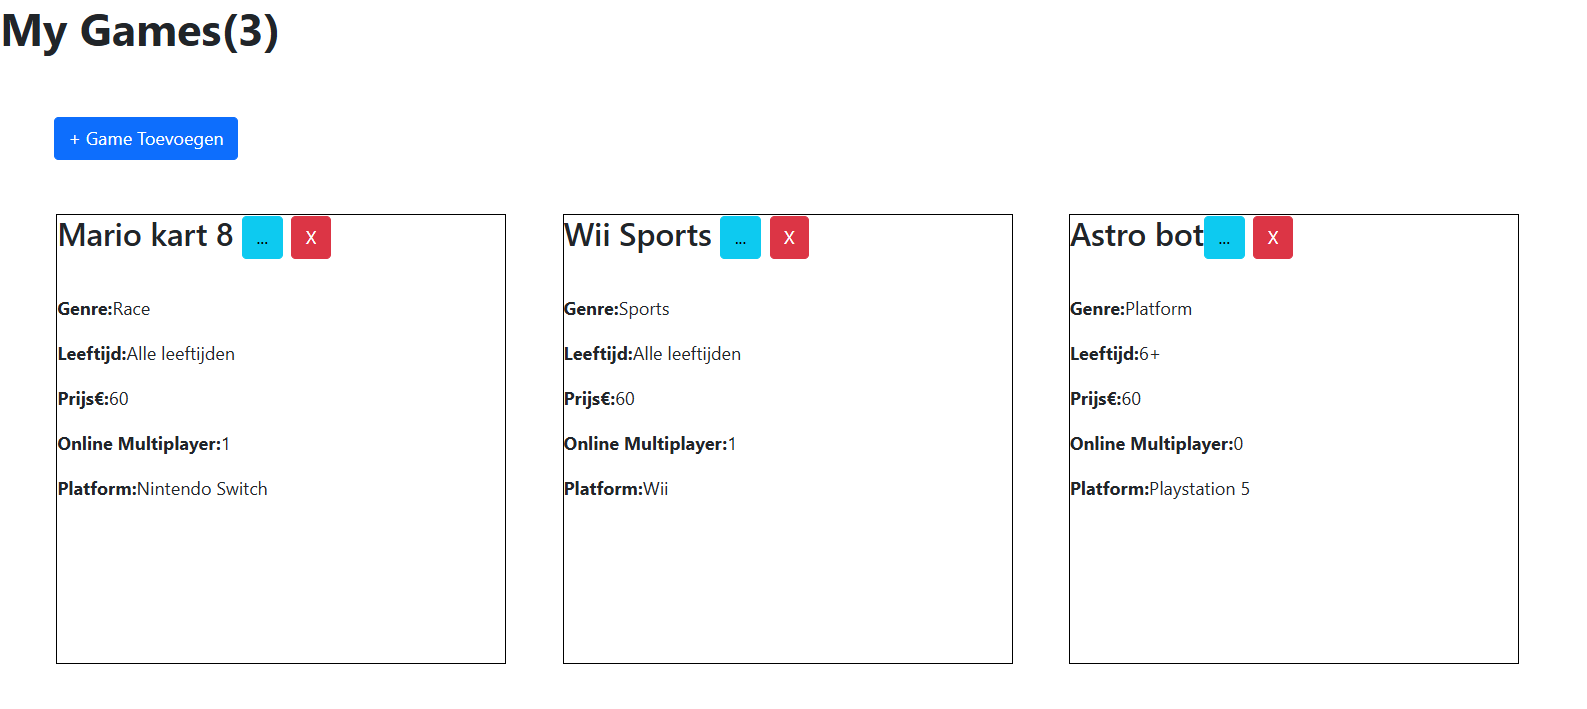The width and height of the screenshot is (1587, 709).
Task: Delete the Mario kart 8 game
Action: click(311, 238)
